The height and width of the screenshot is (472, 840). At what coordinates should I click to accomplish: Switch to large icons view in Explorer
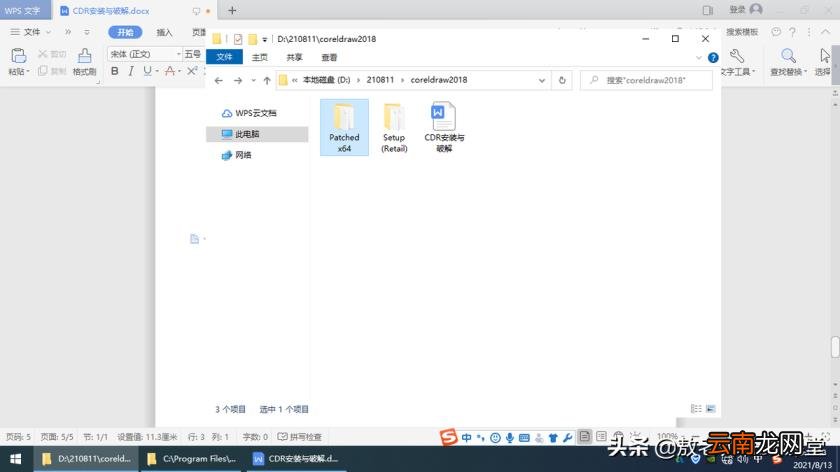click(x=710, y=409)
